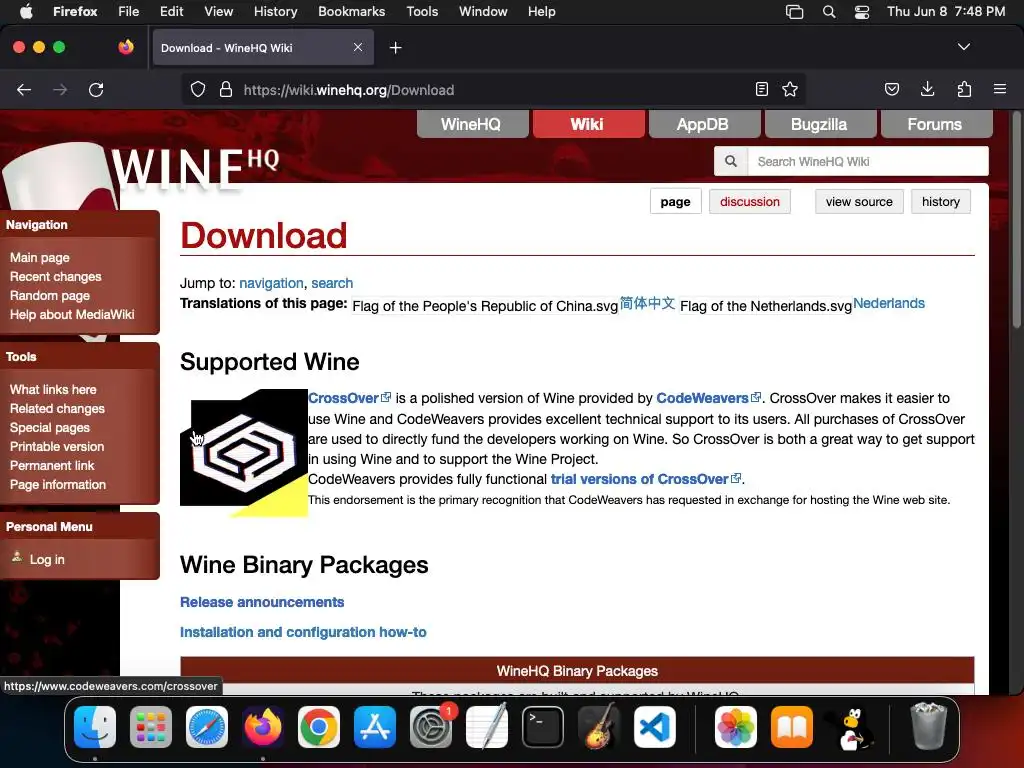Viewport: 1024px width, 768px height.
Task: Expand the list all tabs chevron
Action: coord(964,47)
